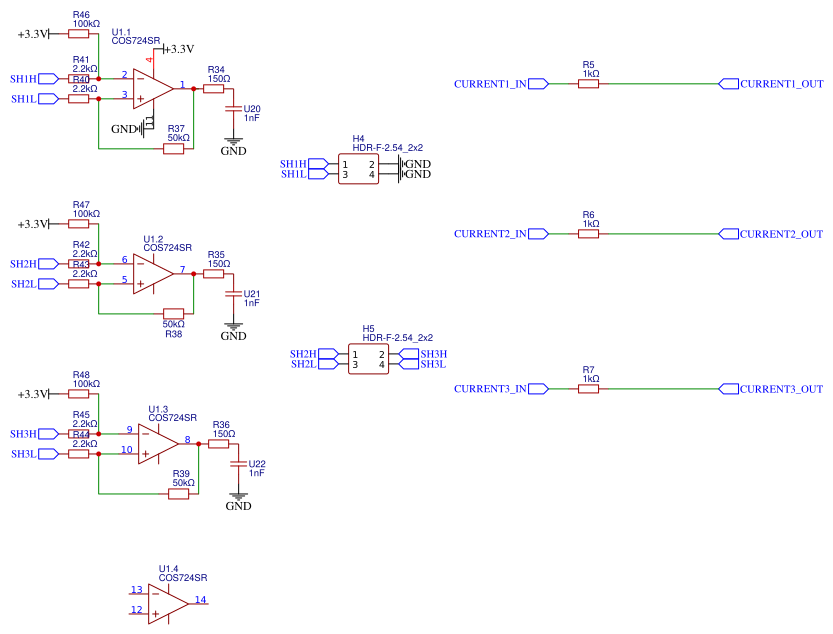The height and width of the screenshot is (634, 833).
Task: Select capacitor U20 1nF symbol
Action: click(233, 109)
